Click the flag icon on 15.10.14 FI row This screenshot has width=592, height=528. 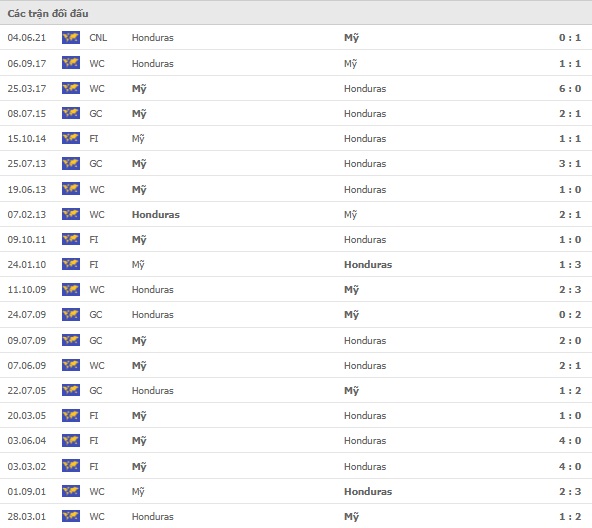[71, 138]
